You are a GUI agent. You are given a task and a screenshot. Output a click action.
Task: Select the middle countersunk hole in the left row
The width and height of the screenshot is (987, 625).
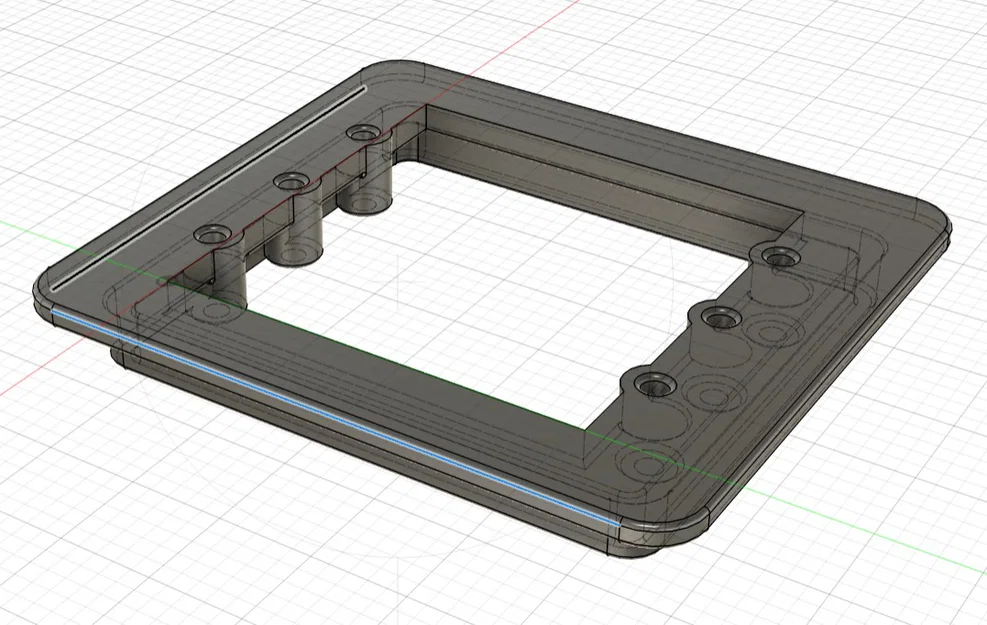291,183
